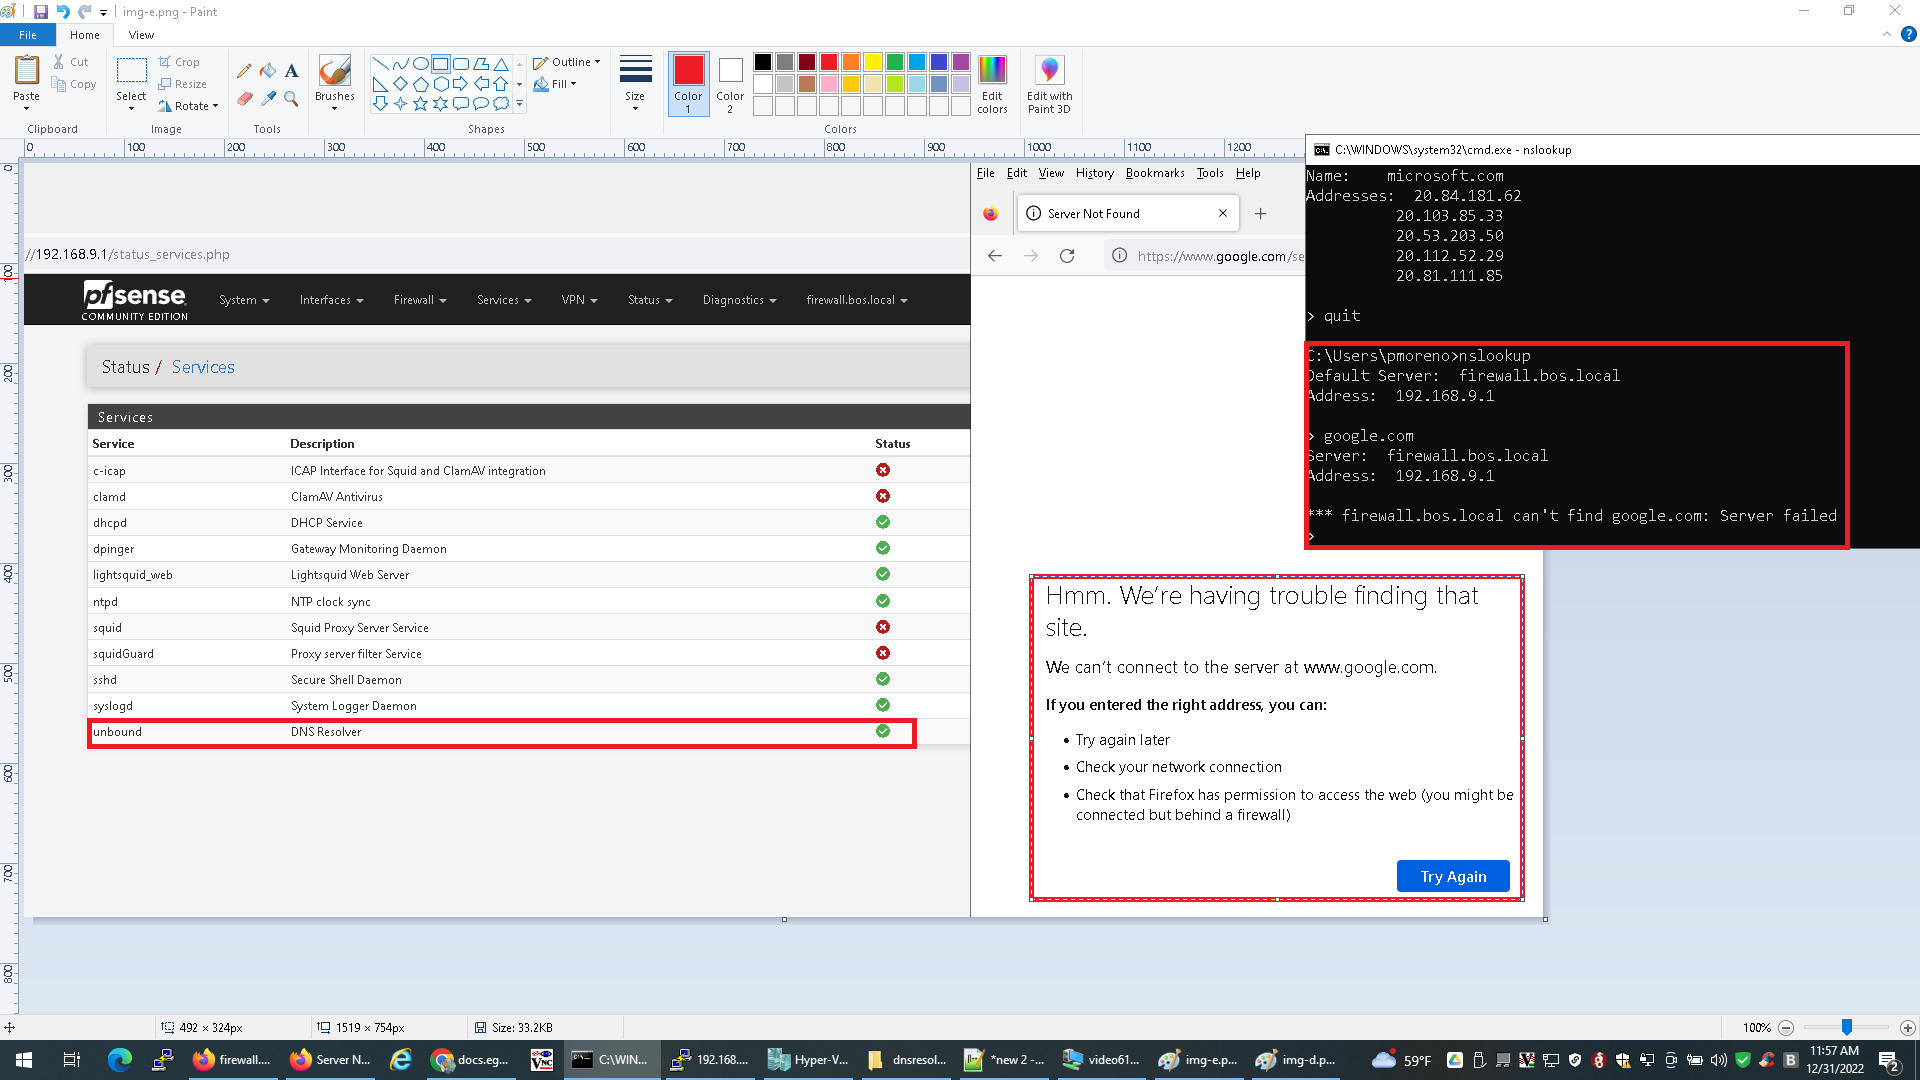This screenshot has width=1920, height=1080.
Task: Switch to the Home ribbon tab
Action: 85,35
